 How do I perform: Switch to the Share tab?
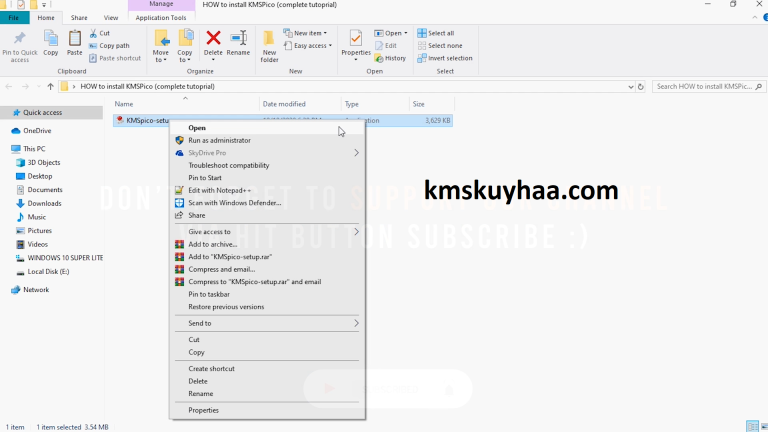(79, 18)
